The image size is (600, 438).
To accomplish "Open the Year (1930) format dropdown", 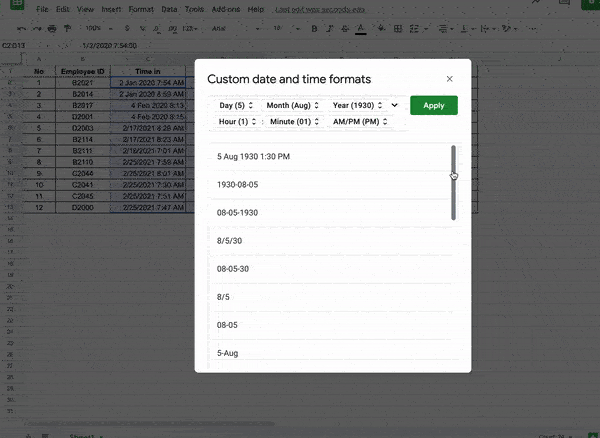I will pyautogui.click(x=355, y=105).
